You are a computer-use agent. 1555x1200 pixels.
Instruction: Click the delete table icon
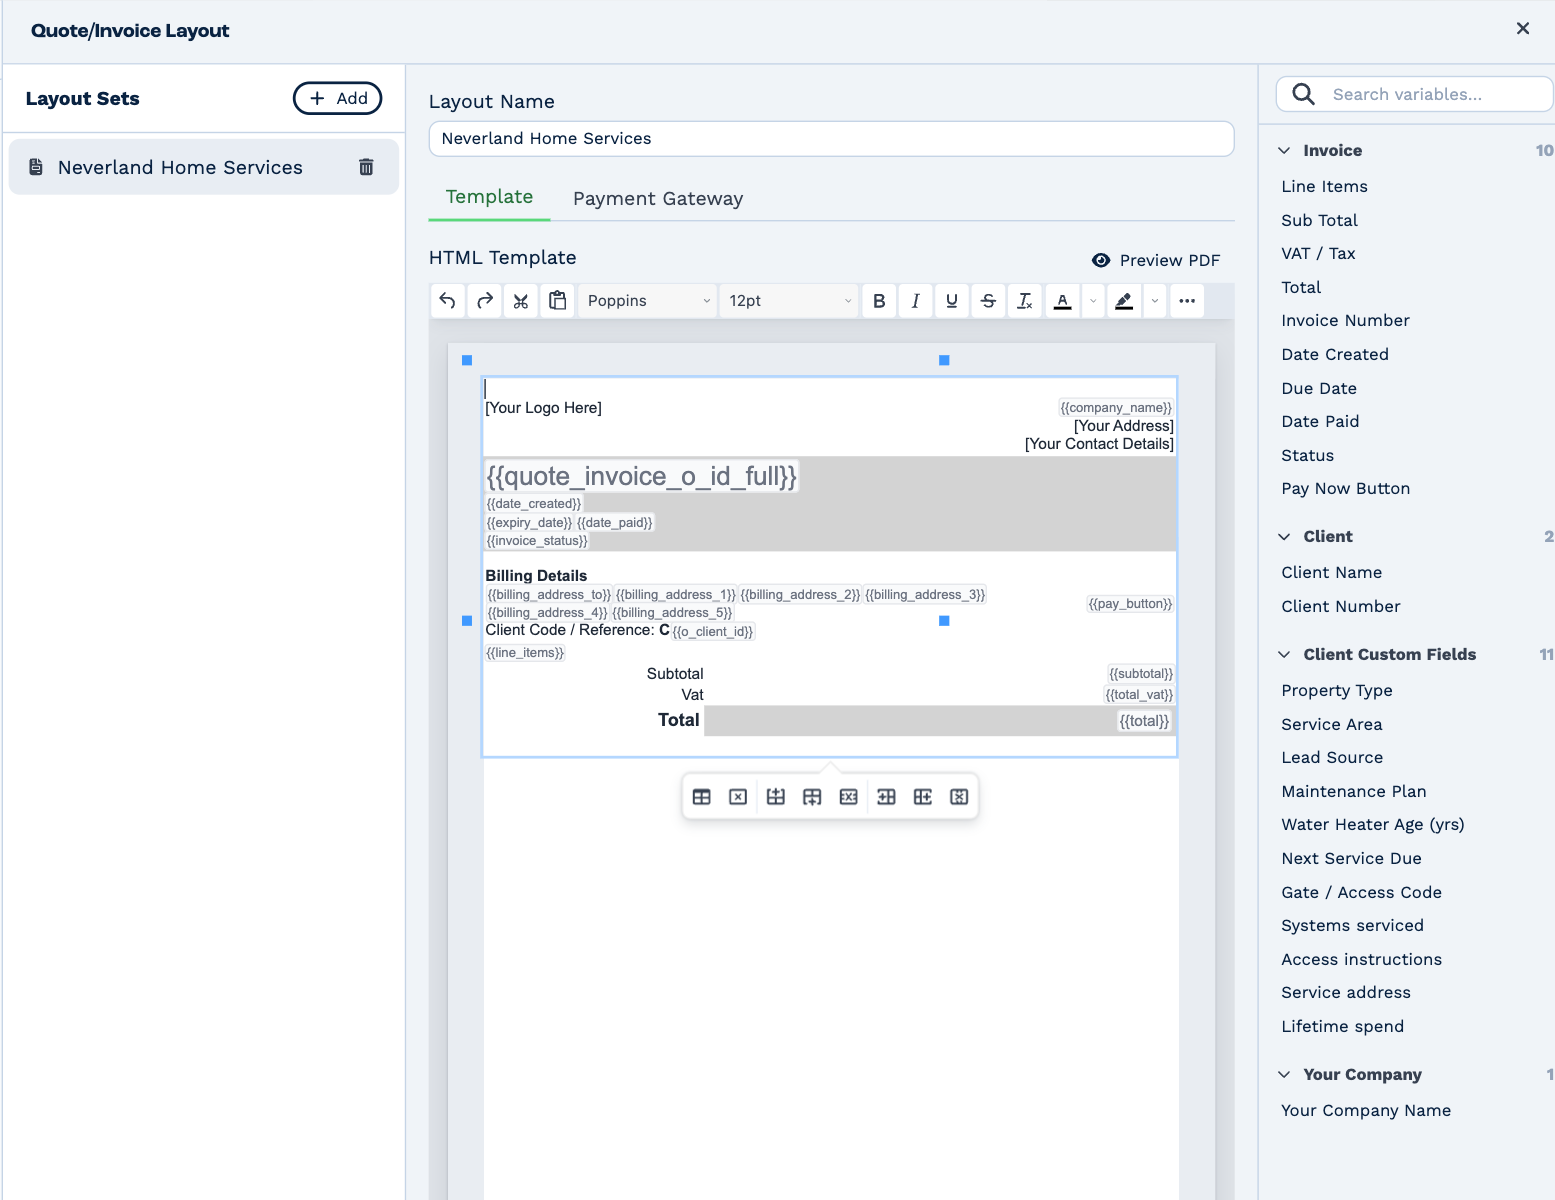738,797
